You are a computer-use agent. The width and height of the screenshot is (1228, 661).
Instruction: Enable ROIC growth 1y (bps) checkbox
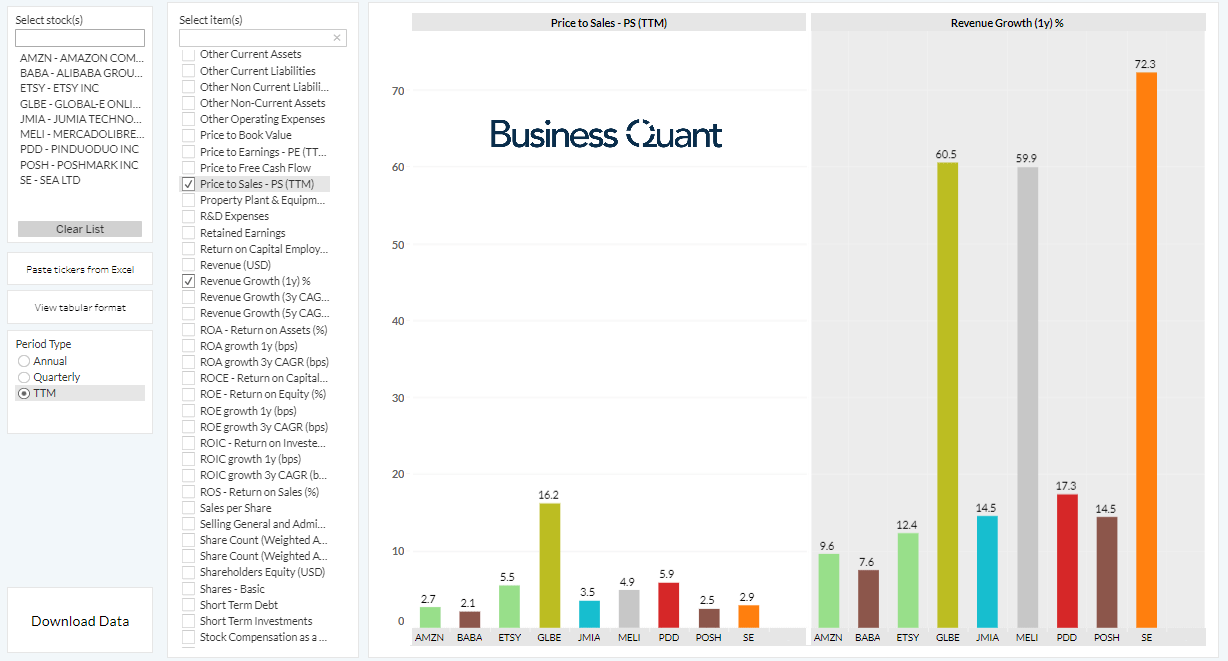(189, 459)
